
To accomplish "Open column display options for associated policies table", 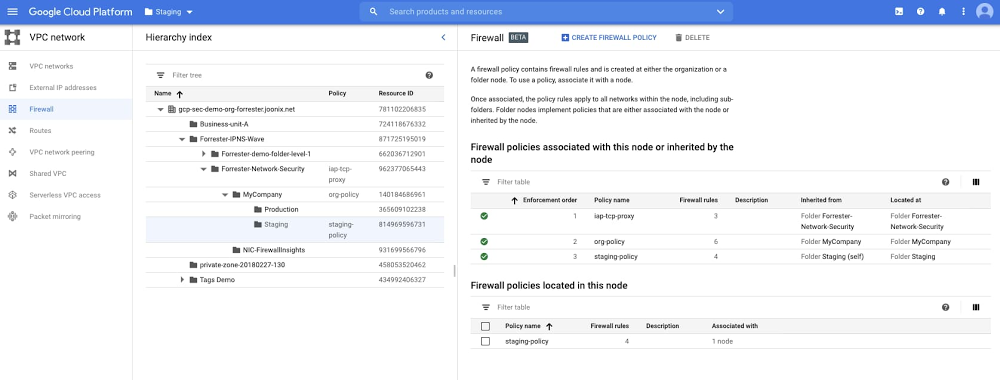I will [976, 182].
